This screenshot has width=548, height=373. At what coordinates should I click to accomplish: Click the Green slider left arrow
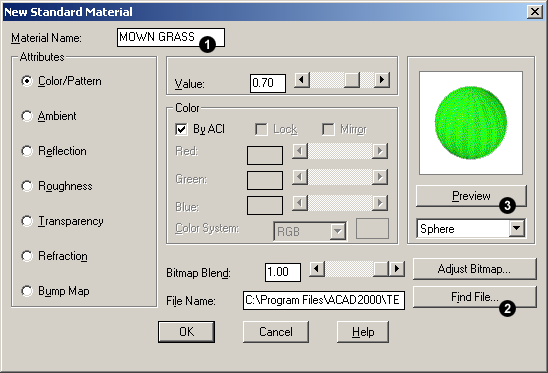[300, 177]
